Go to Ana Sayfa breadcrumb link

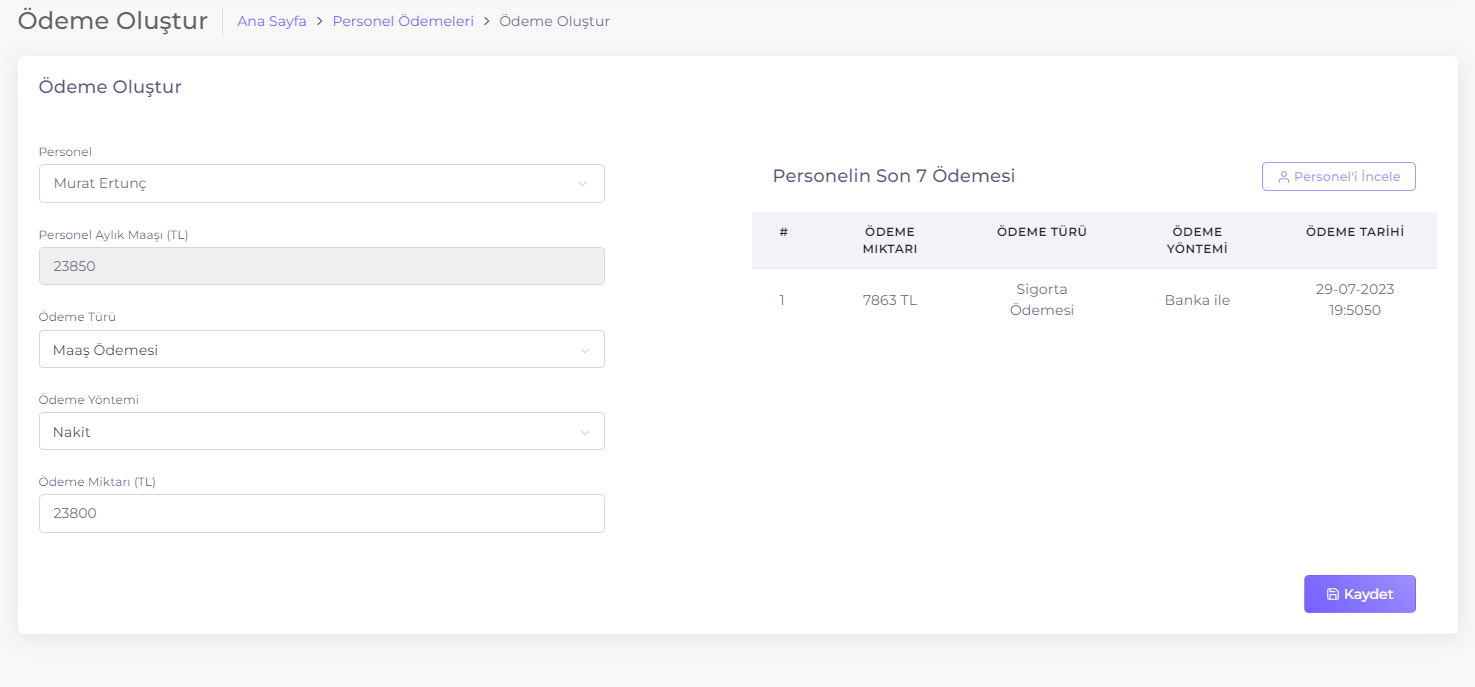tap(272, 21)
